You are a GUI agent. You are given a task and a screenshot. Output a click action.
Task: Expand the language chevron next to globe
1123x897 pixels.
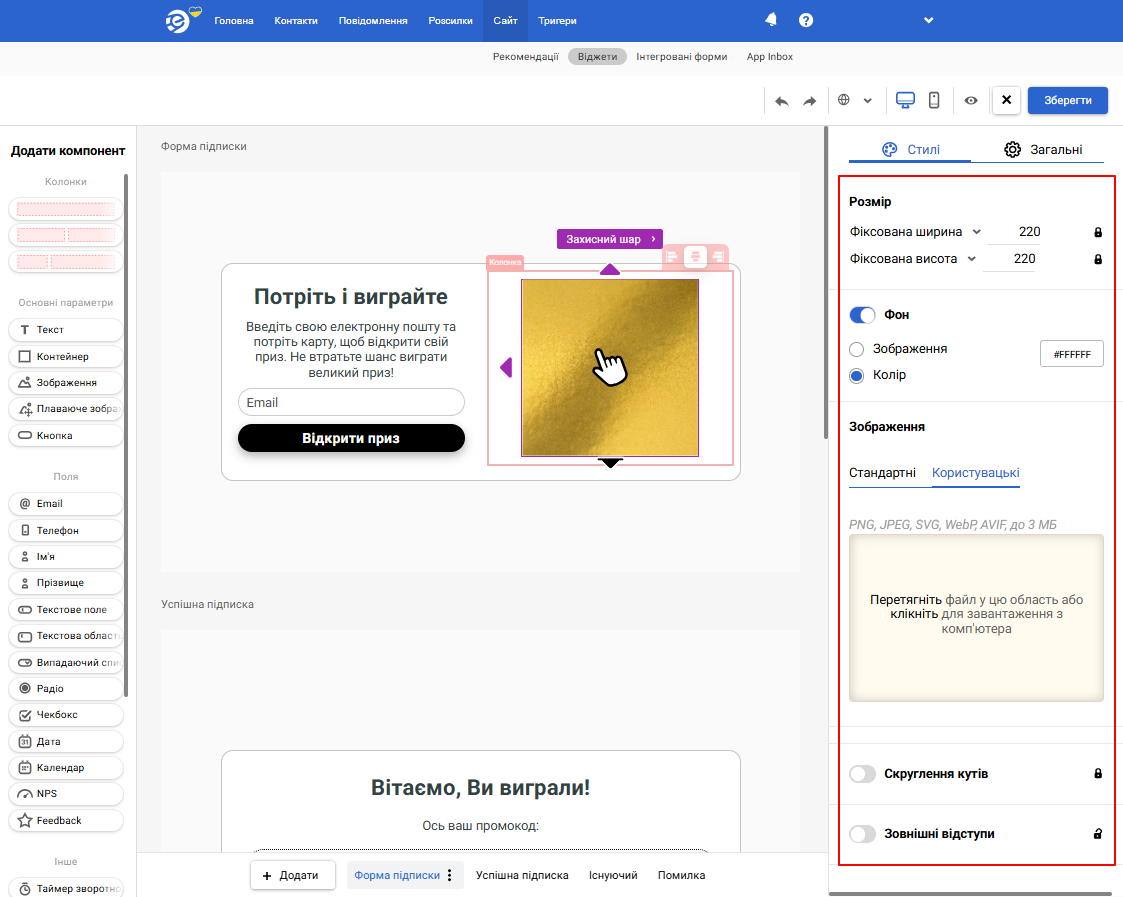(x=867, y=101)
